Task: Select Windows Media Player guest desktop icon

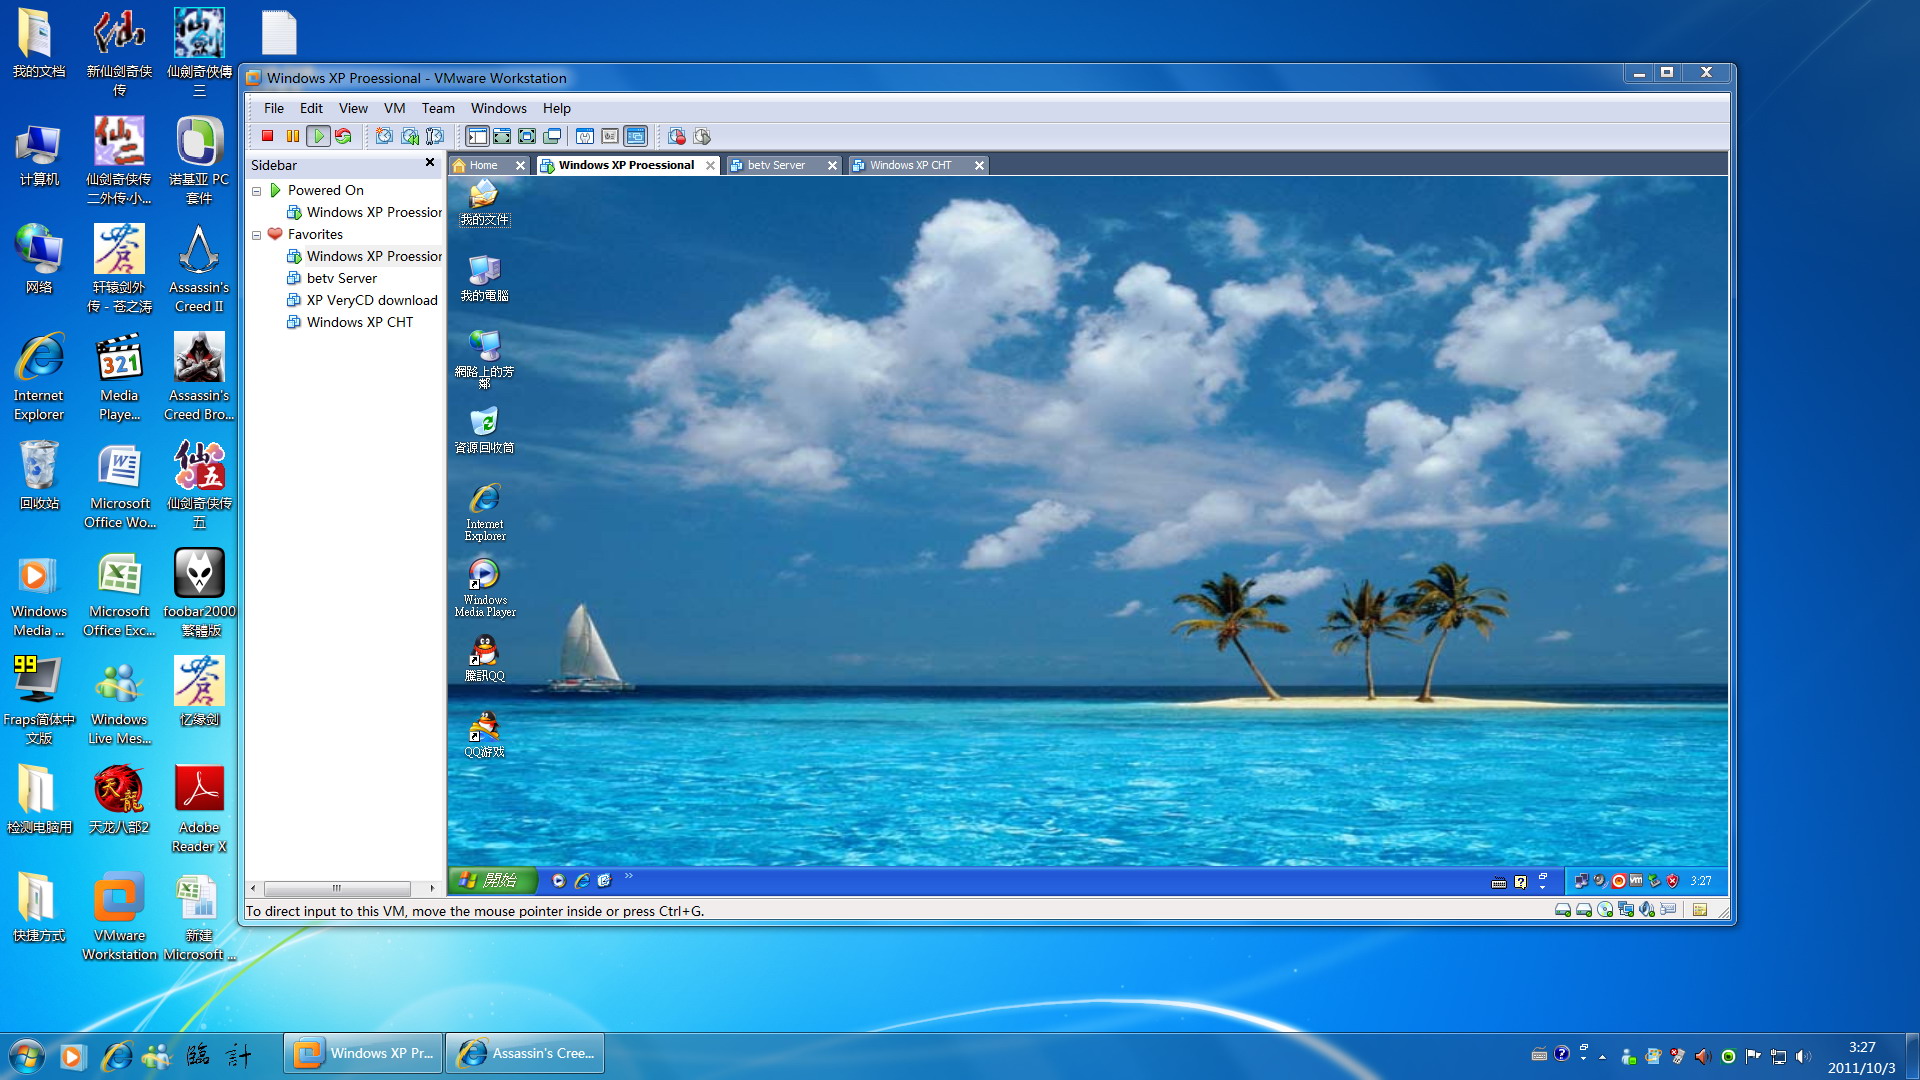Action: click(x=485, y=588)
